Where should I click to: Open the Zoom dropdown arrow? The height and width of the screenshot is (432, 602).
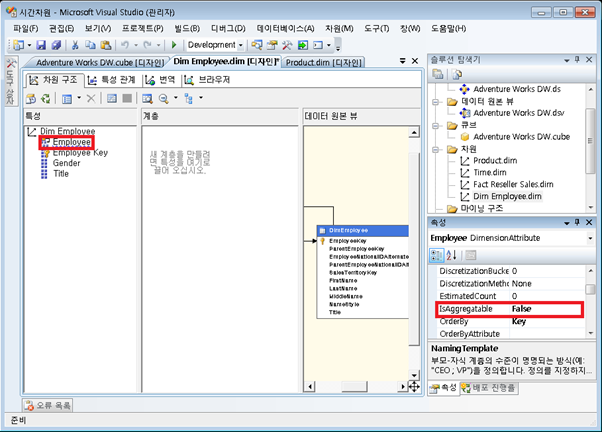click(x=176, y=98)
